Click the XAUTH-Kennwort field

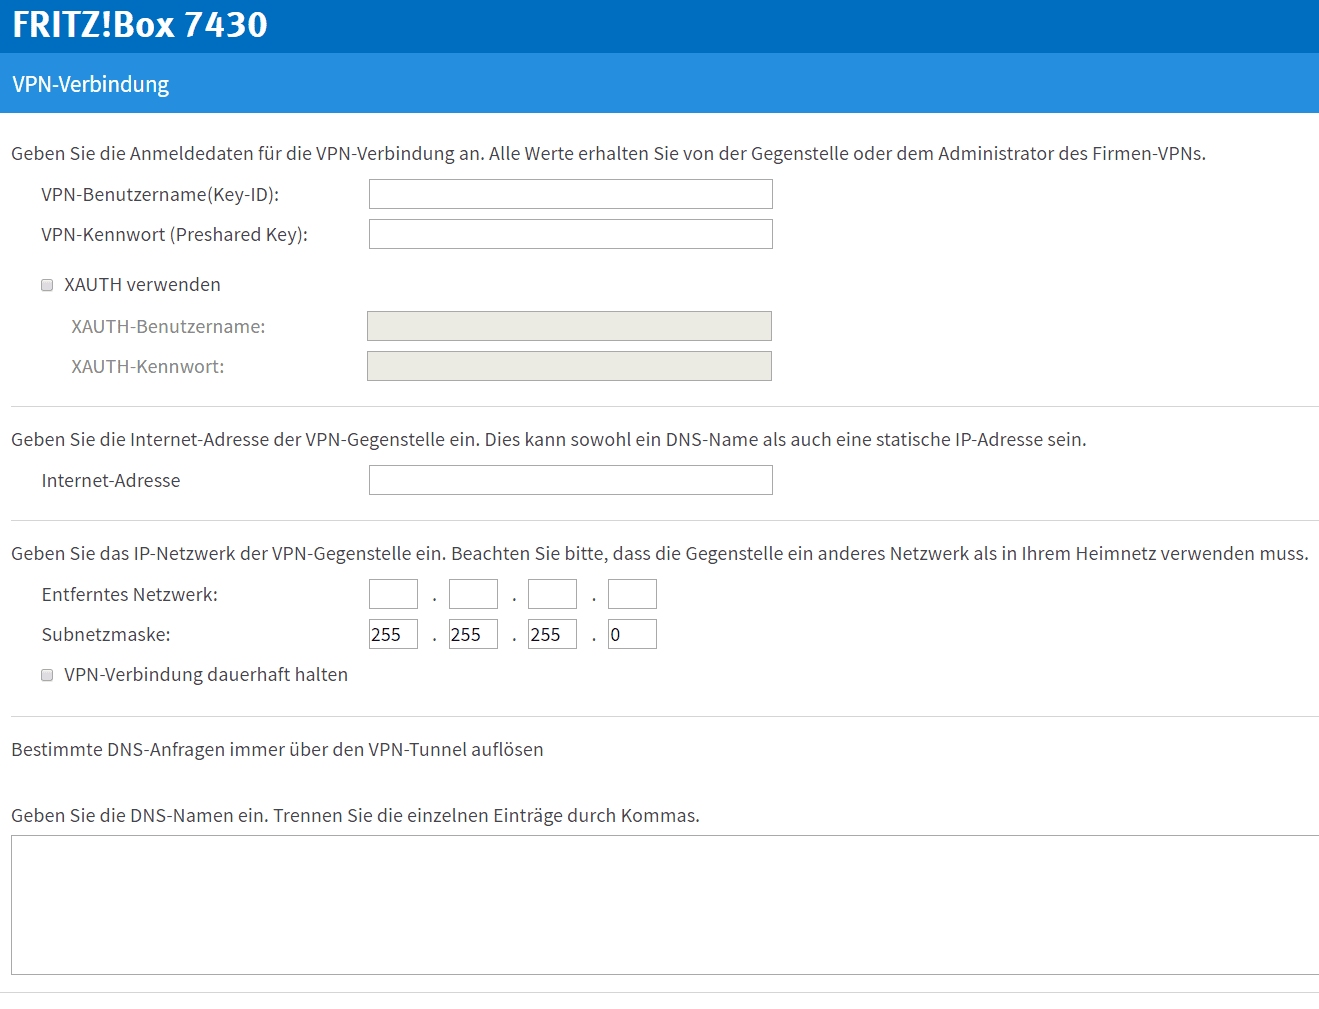pyautogui.click(x=569, y=366)
